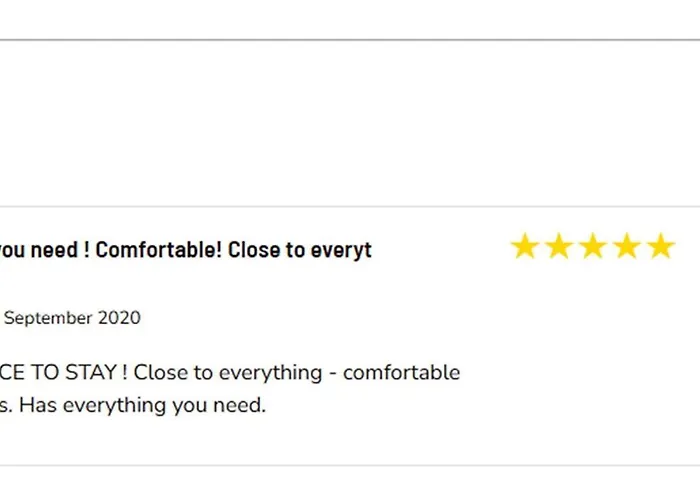Click "you need !" at the title start
700x500 pixels.
(40, 250)
